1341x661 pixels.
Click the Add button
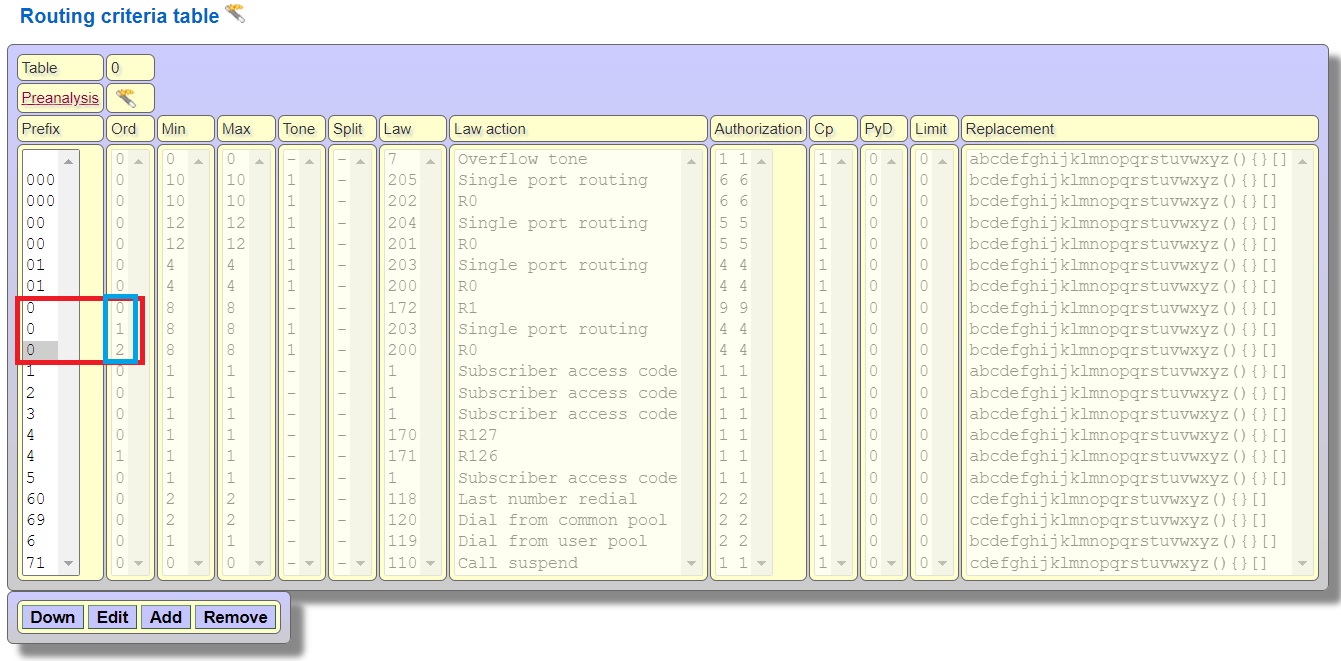(x=166, y=617)
